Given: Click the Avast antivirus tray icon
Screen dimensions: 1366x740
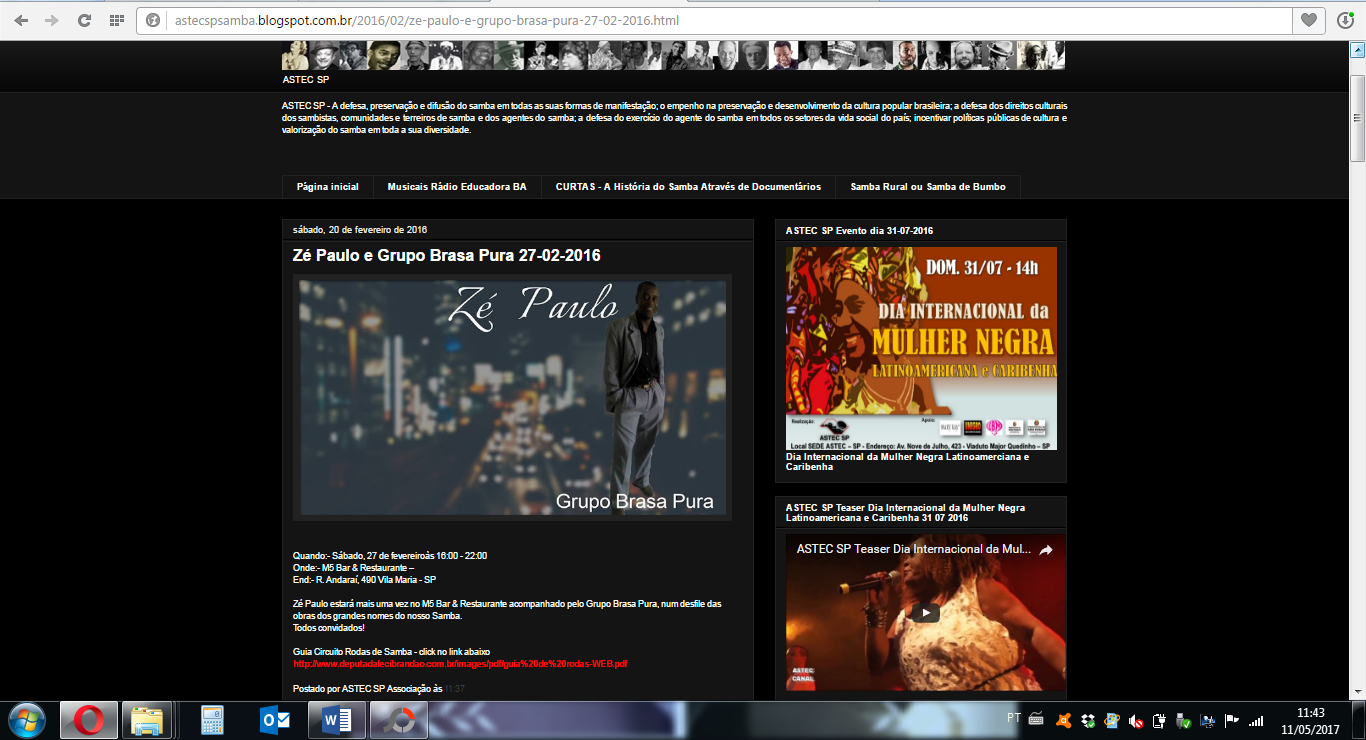Looking at the screenshot, I should [x=1064, y=720].
